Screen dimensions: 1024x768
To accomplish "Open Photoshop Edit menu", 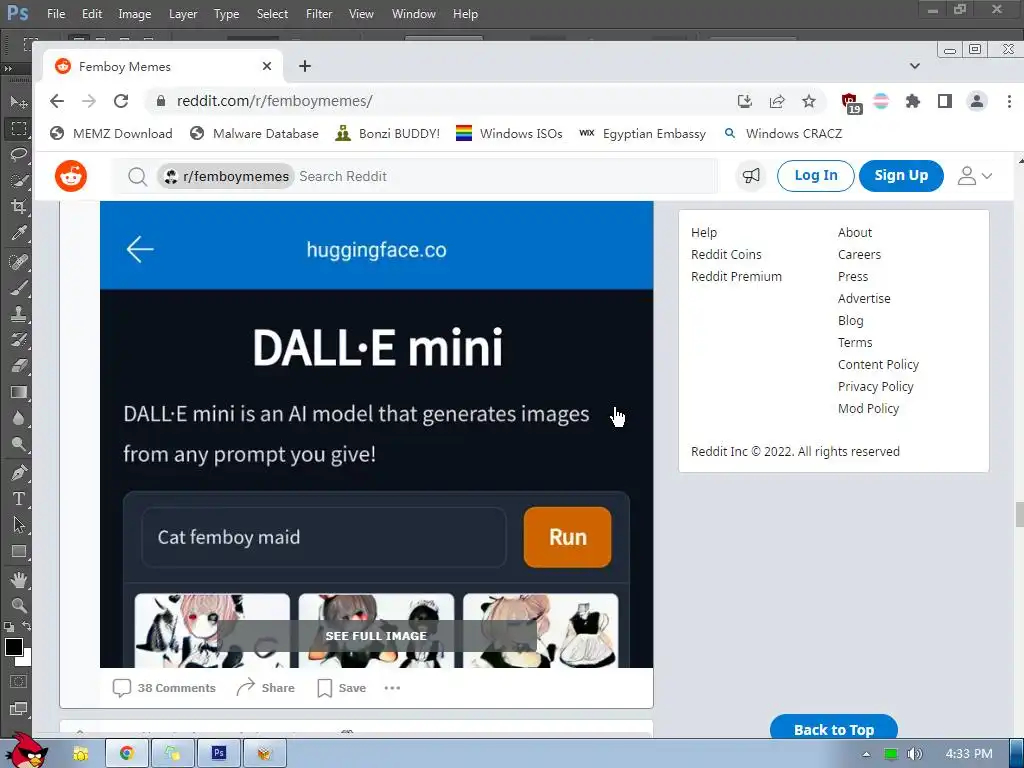I will 91,14.
